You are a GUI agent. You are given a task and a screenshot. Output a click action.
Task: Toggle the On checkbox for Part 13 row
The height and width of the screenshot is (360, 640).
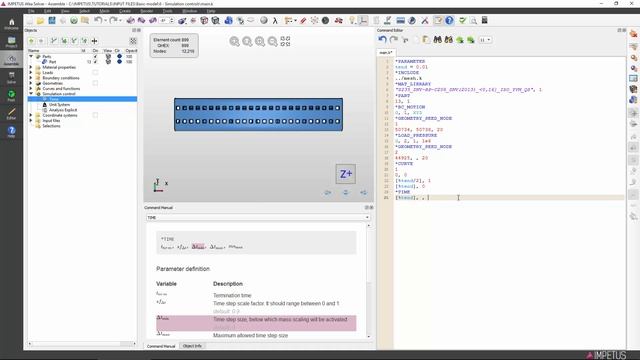click(95, 62)
